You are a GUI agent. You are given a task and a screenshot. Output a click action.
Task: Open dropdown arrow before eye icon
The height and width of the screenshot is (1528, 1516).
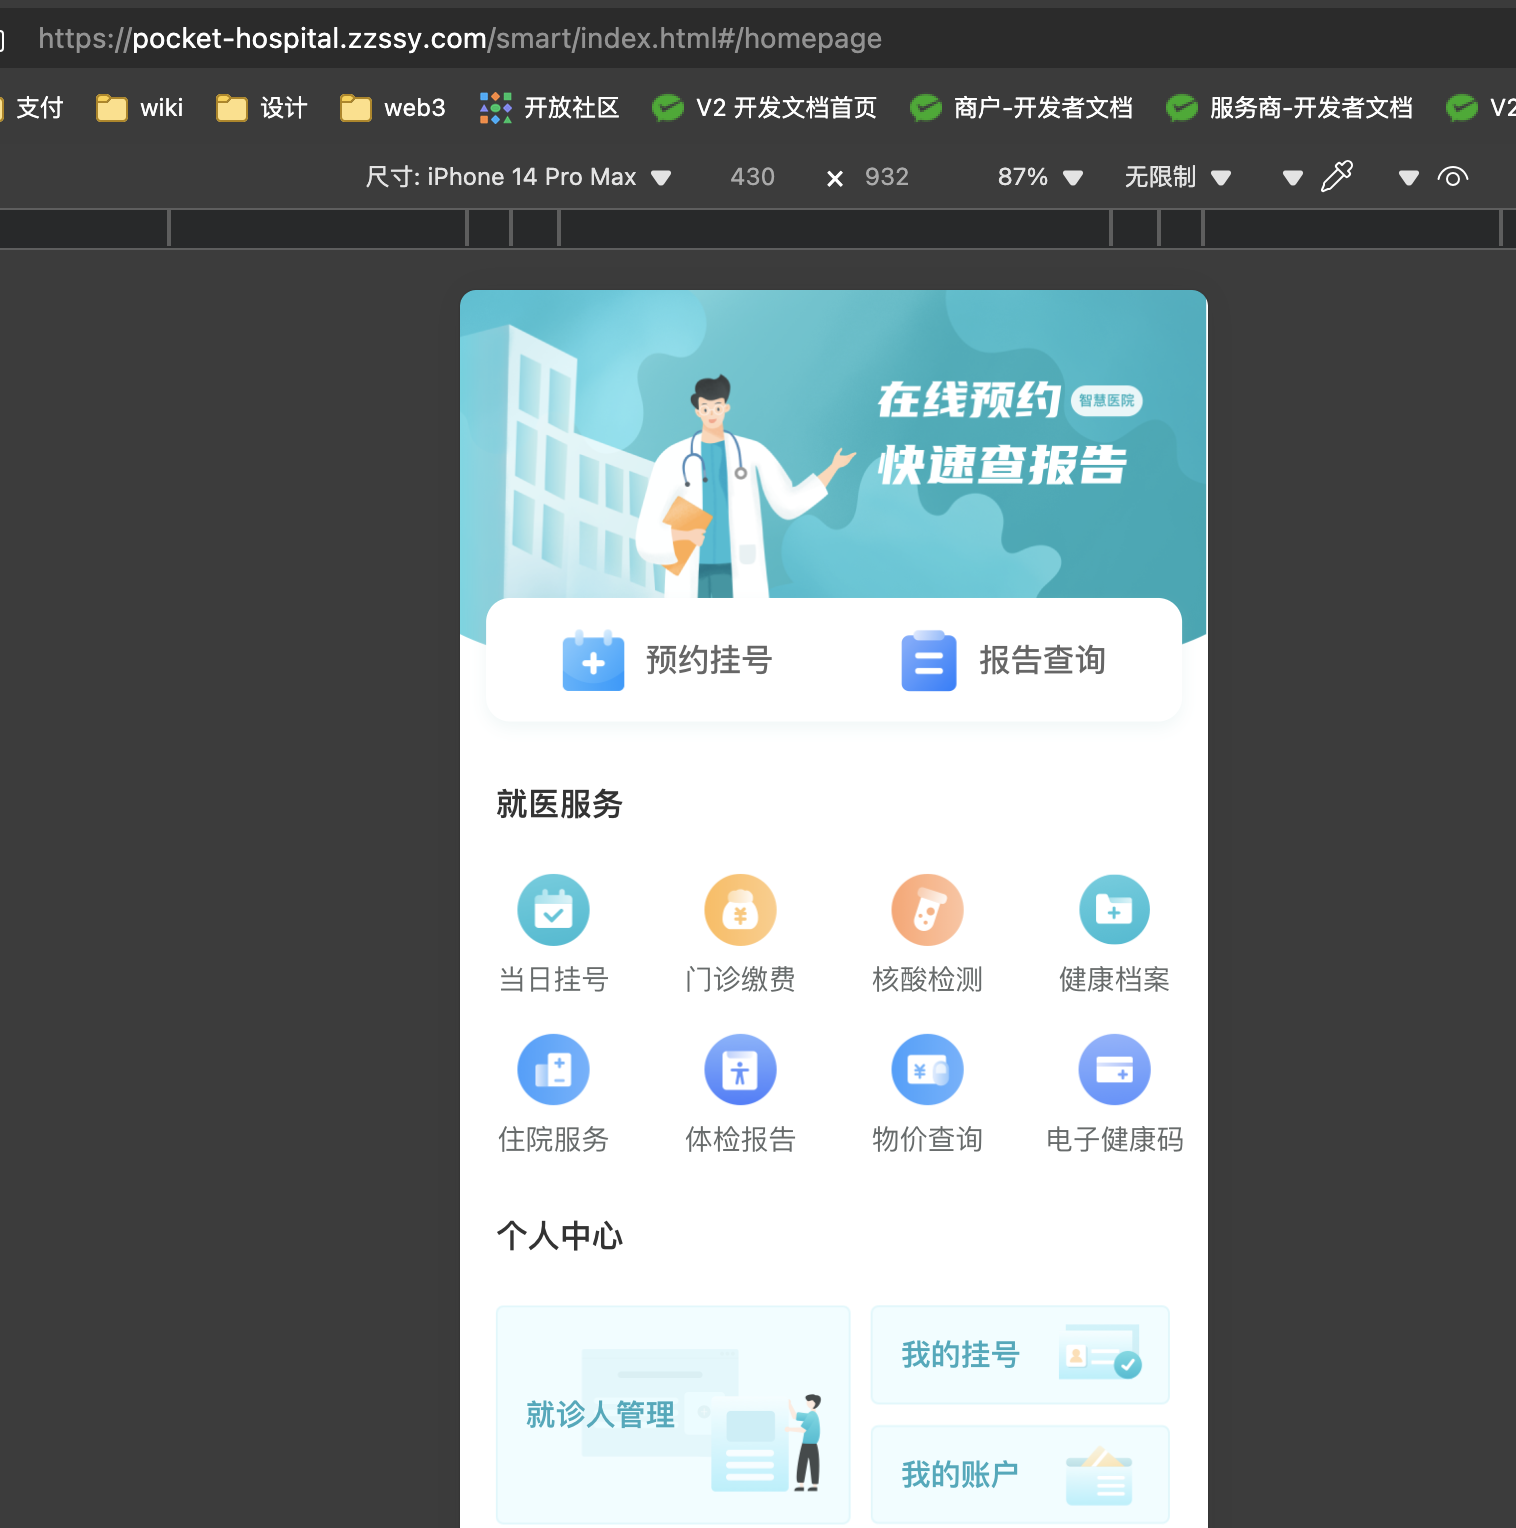tap(1409, 178)
